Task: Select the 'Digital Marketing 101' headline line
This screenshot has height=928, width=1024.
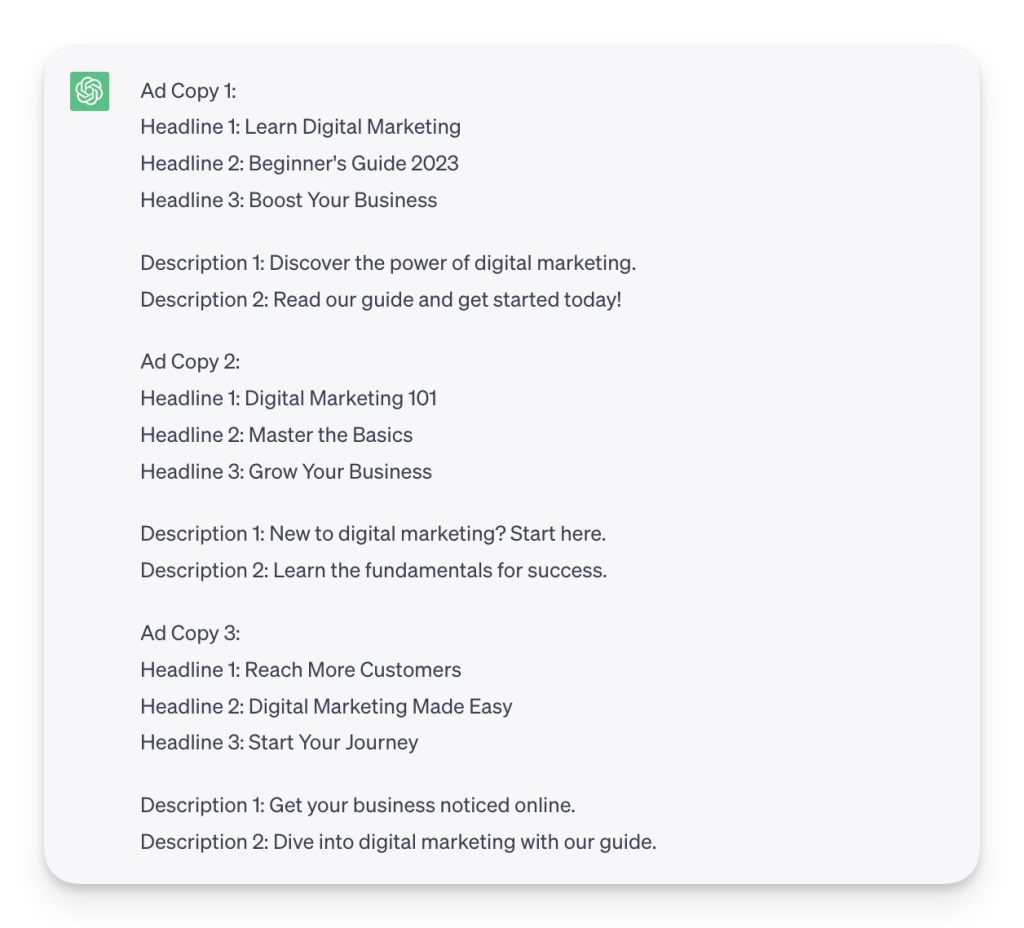Action: coord(288,398)
